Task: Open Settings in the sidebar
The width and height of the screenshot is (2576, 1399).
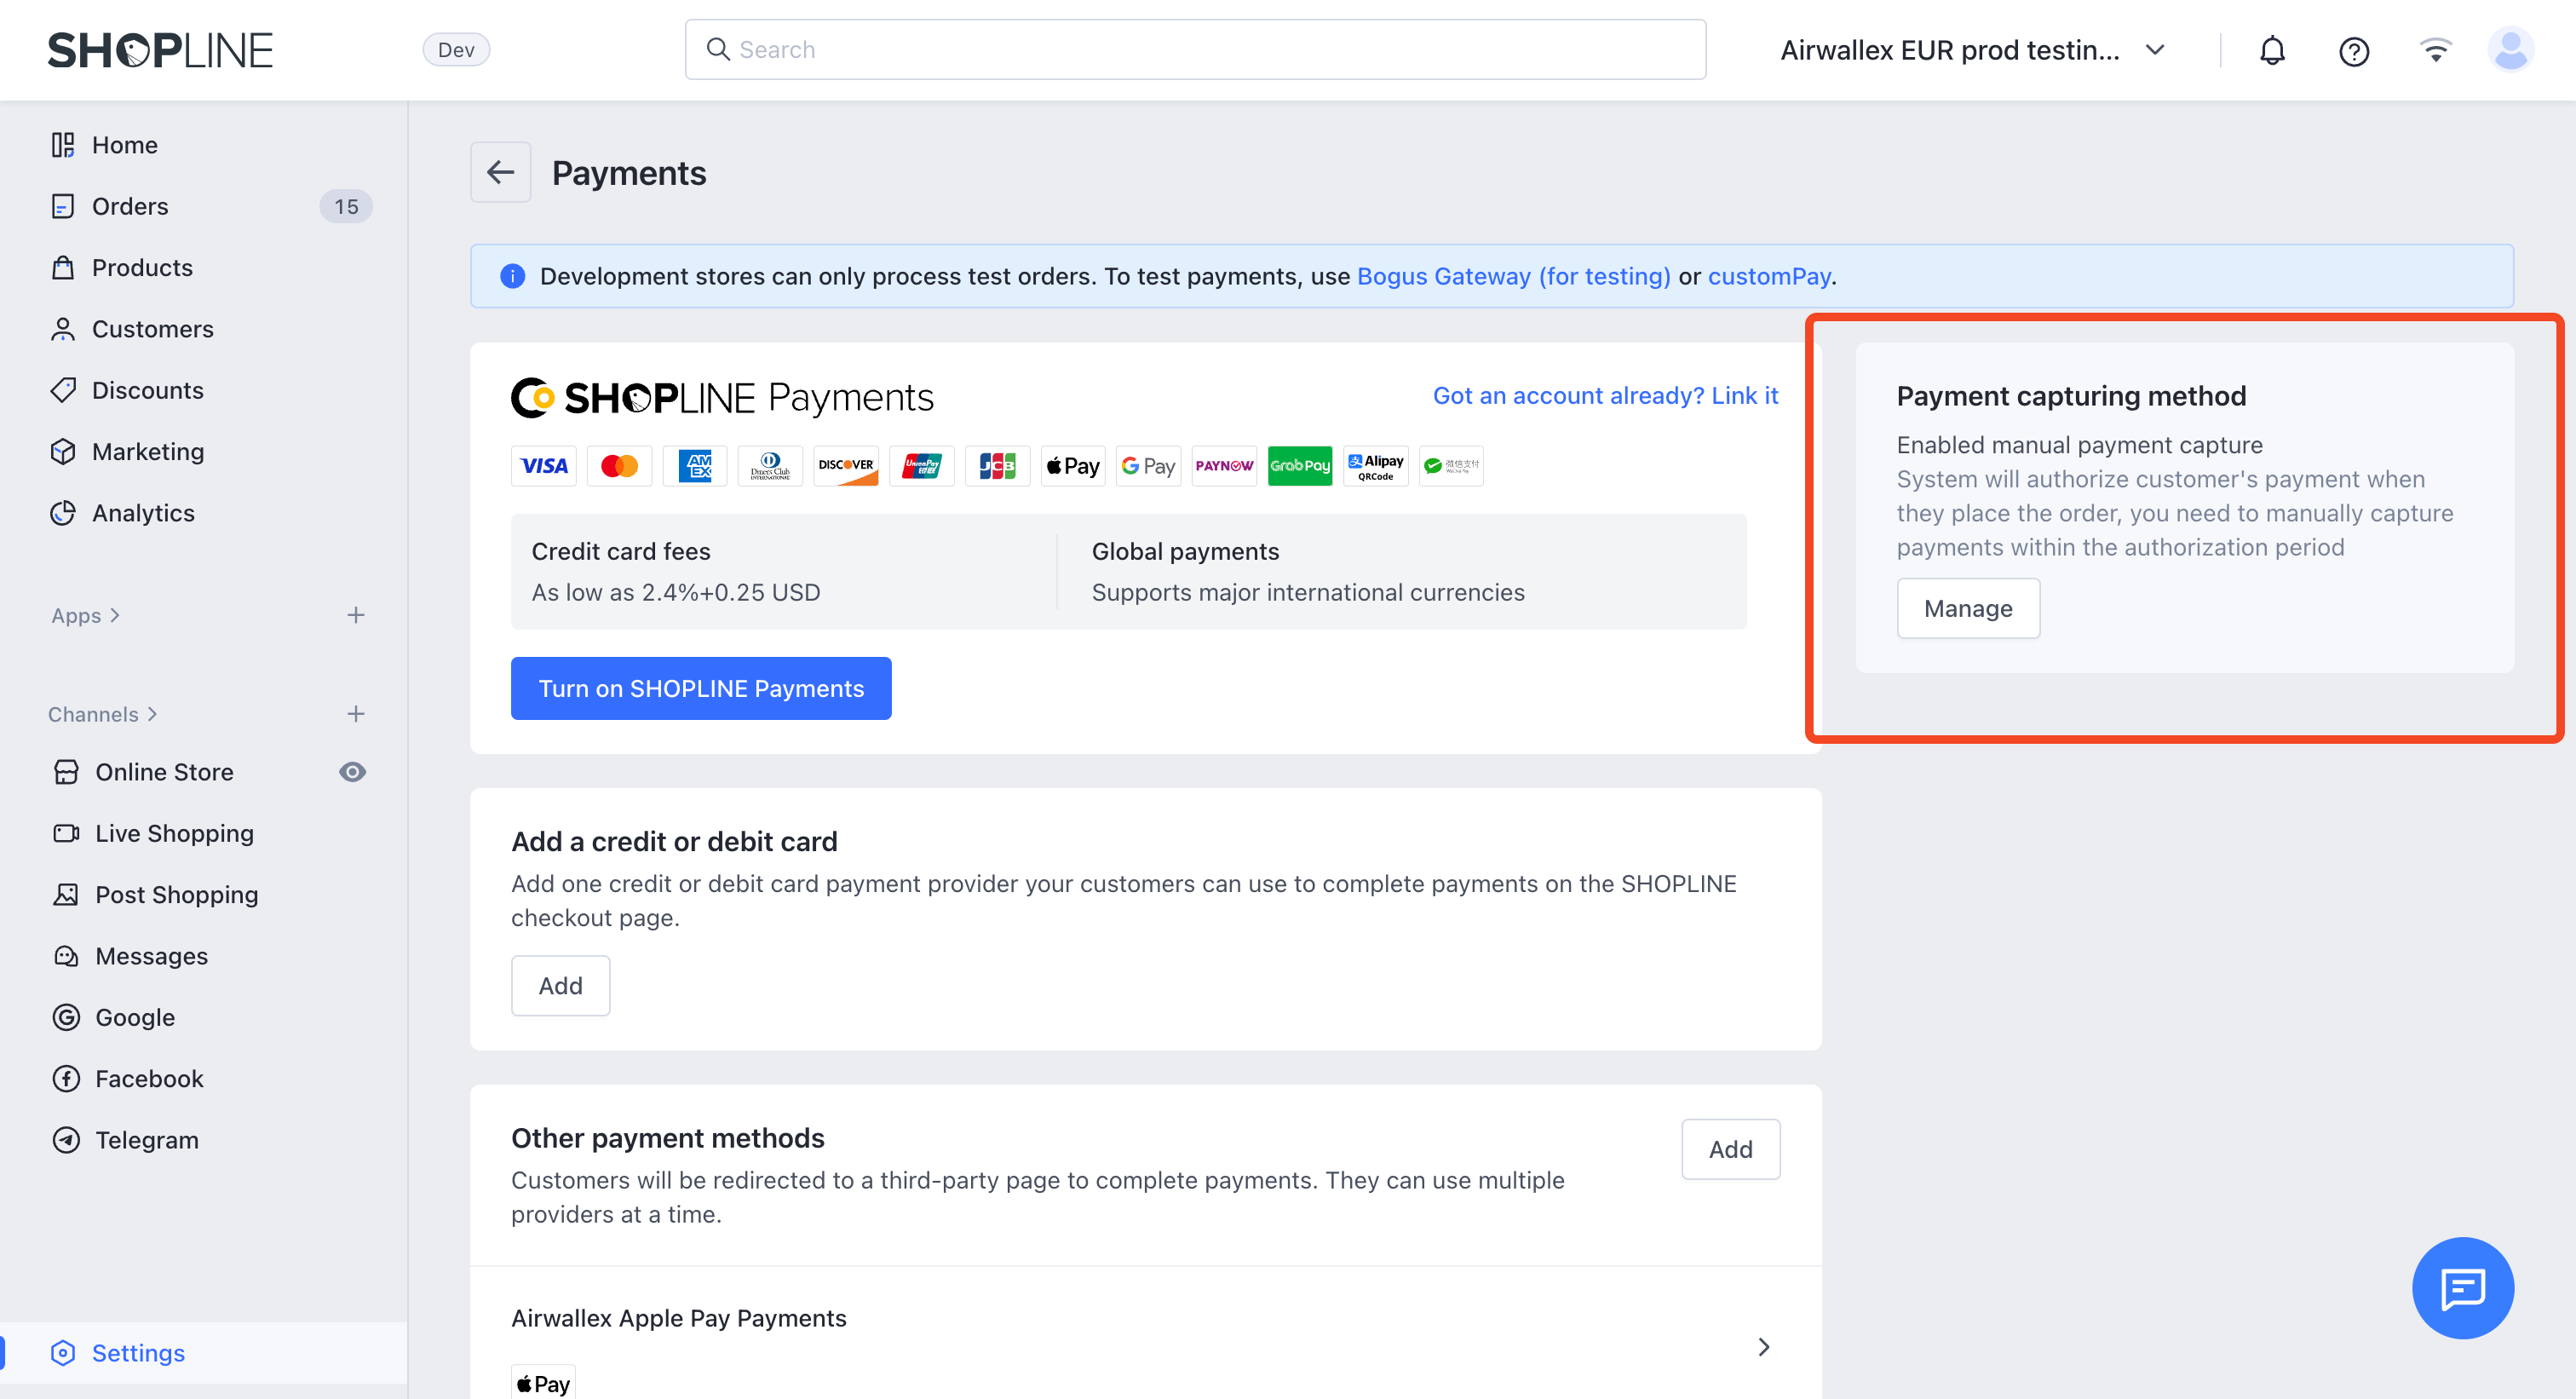Action: tap(138, 1353)
